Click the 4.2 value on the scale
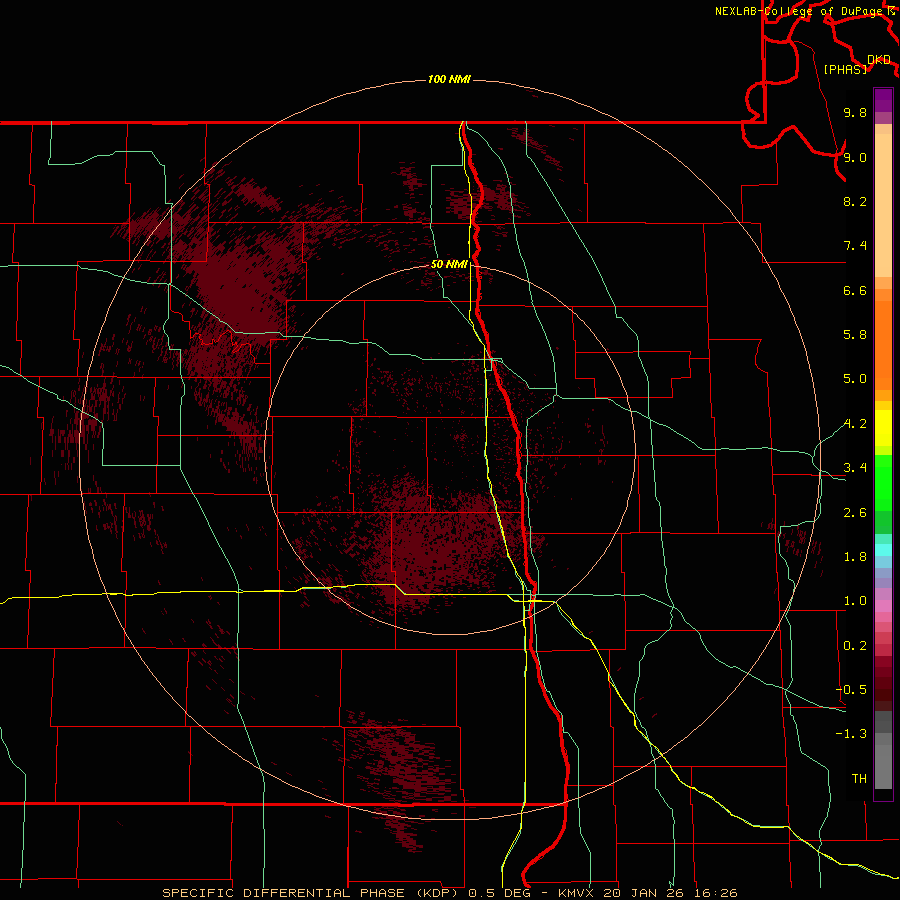The image size is (900, 900). pyautogui.click(x=855, y=424)
